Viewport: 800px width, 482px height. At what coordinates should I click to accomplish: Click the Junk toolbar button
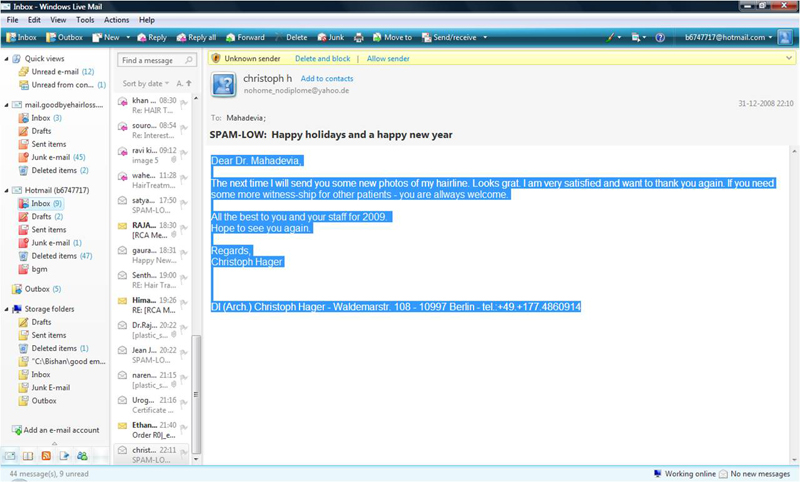pyautogui.click(x=330, y=37)
